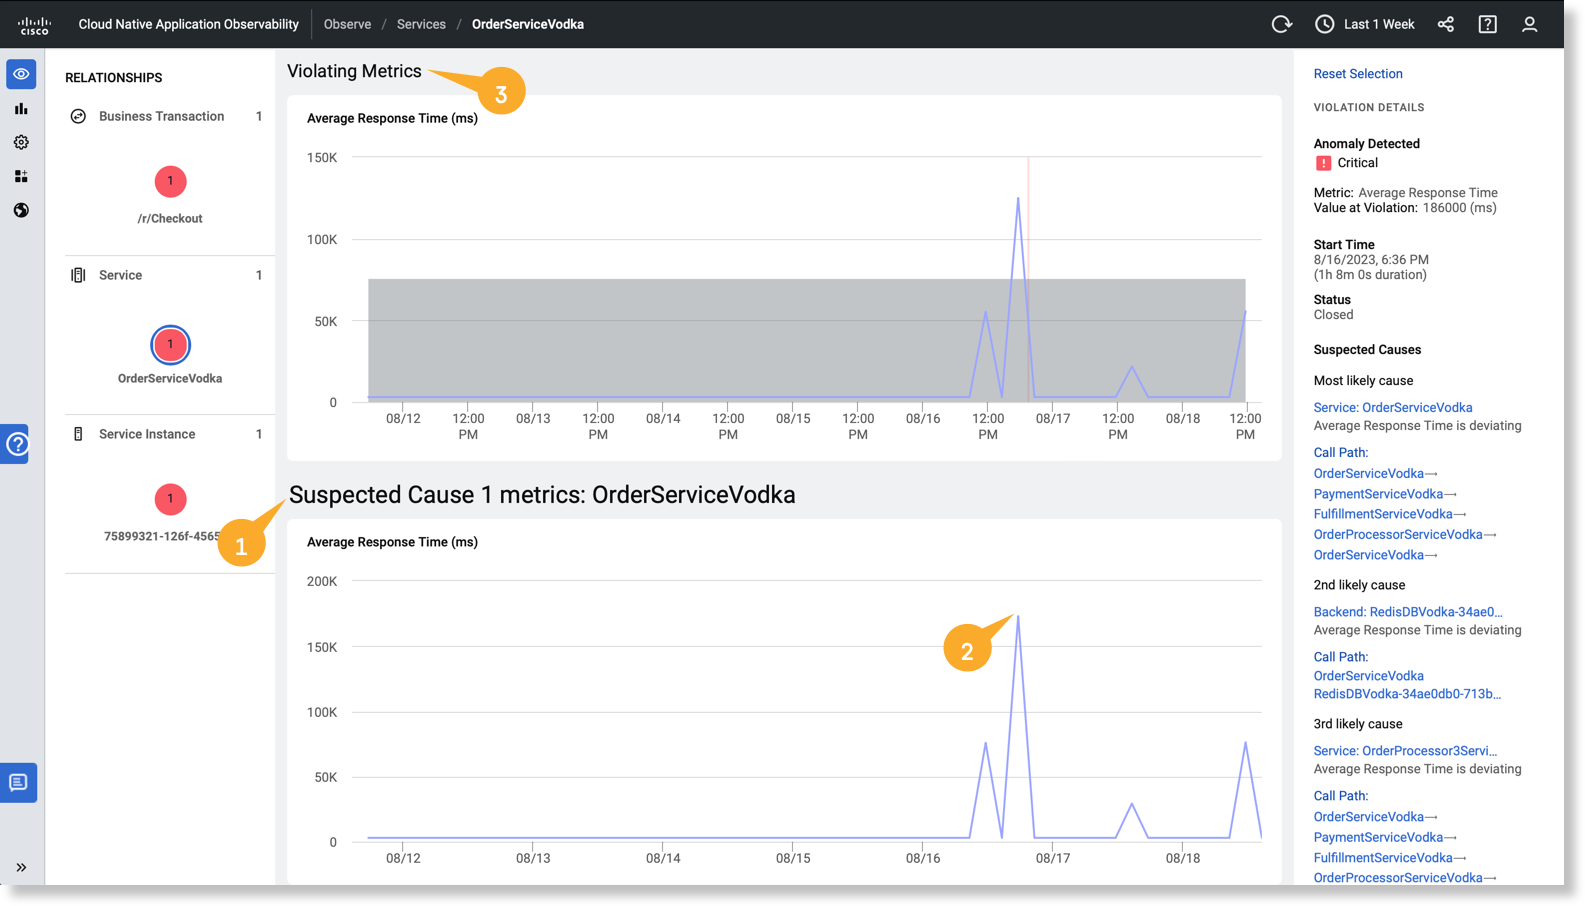Expand the sidebar with double chevron
Viewport: 1585px width, 906px height.
21,867
